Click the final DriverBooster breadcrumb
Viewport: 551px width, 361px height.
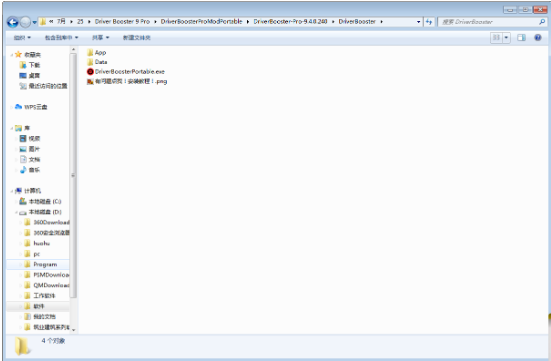pos(357,22)
